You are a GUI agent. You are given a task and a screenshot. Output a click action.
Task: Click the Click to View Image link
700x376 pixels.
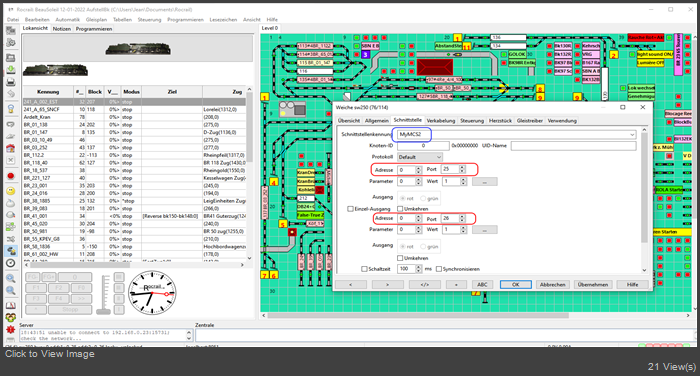click(x=50, y=354)
